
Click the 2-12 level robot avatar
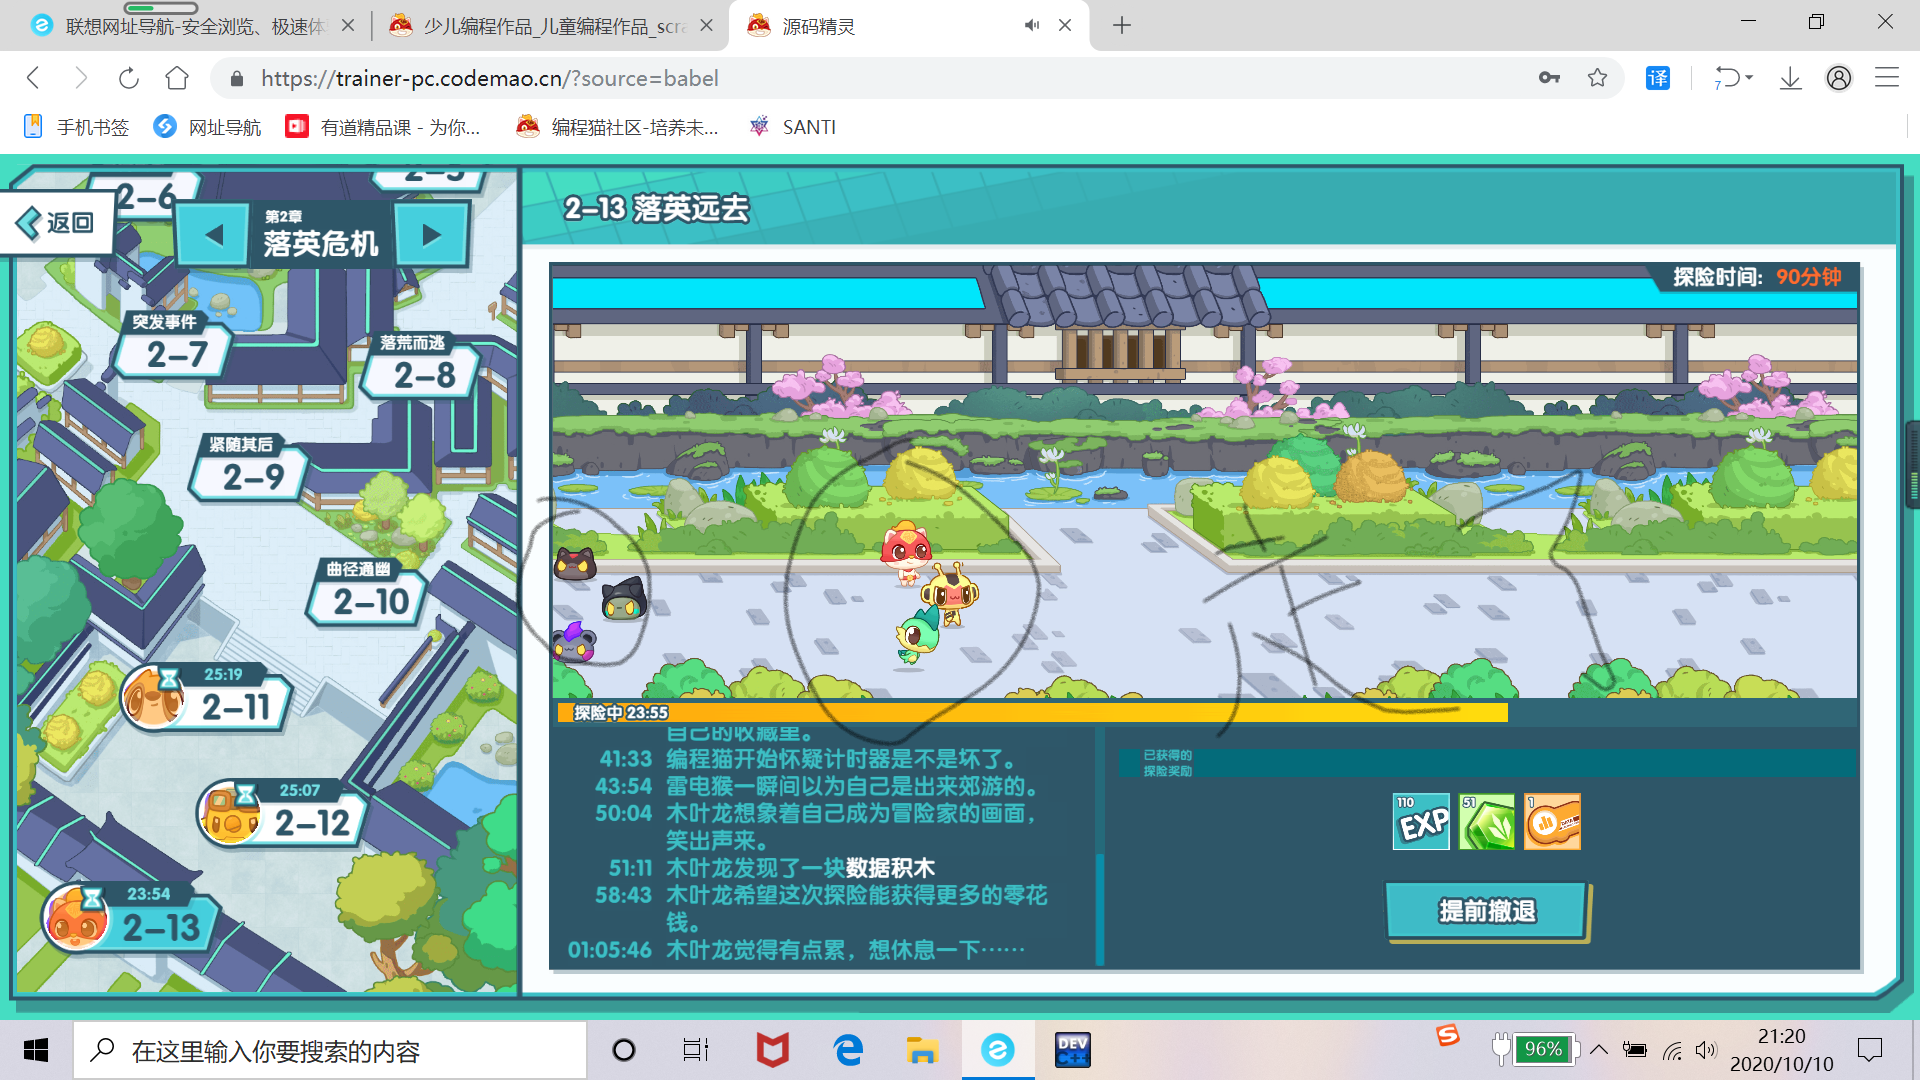pyautogui.click(x=230, y=812)
